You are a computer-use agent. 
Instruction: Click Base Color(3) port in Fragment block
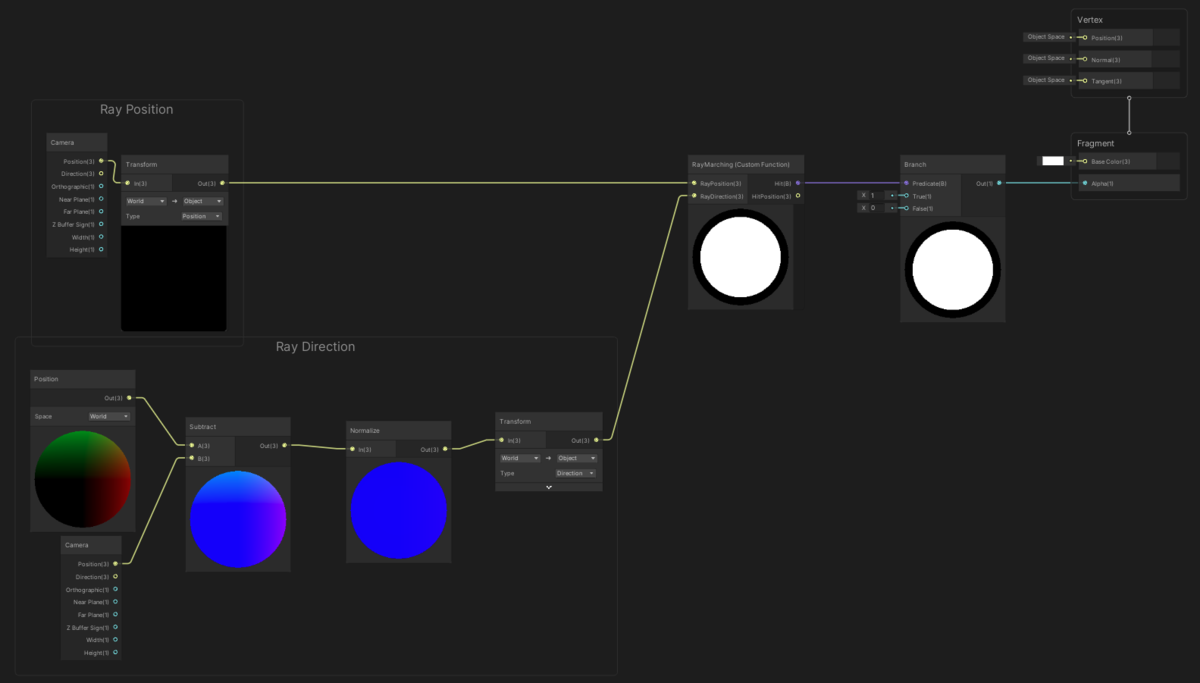point(1084,161)
